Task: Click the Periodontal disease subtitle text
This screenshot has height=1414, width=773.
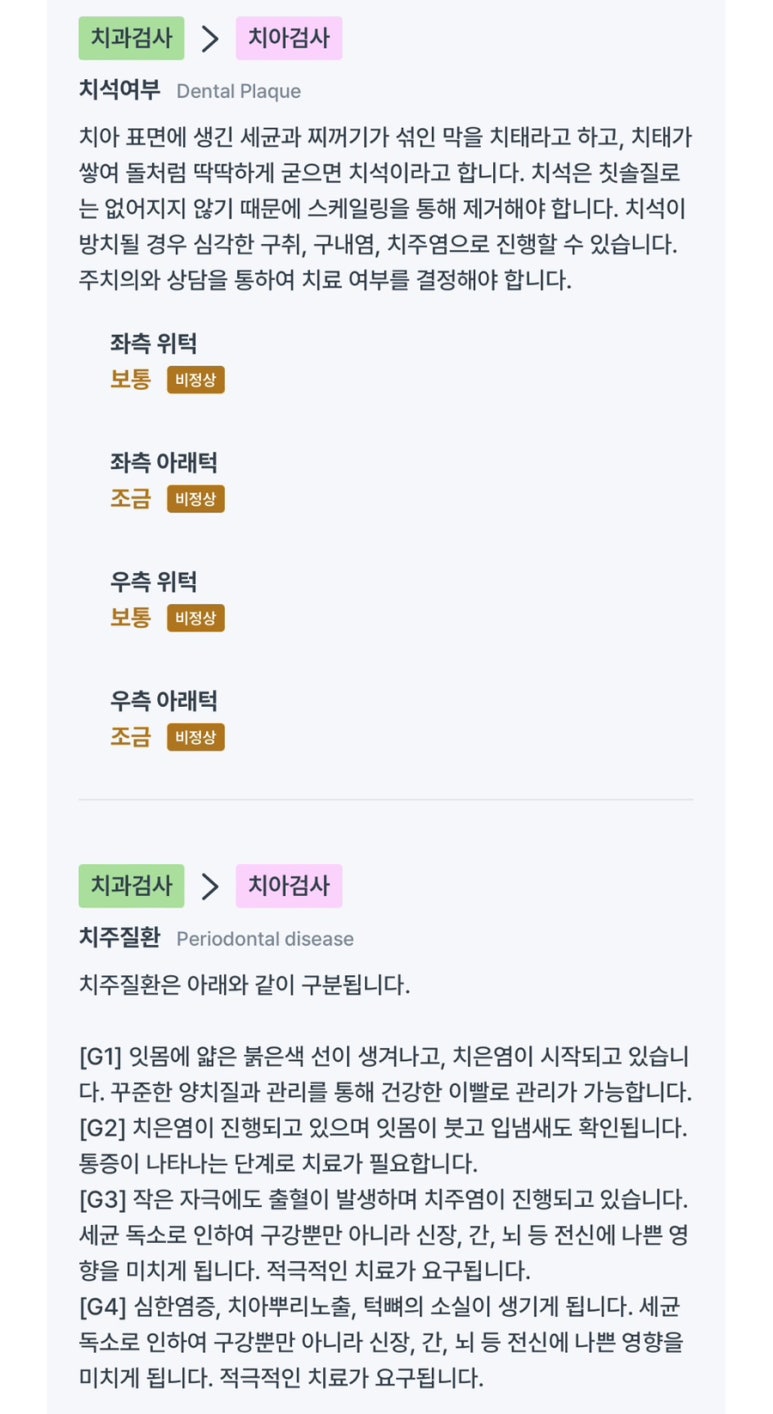Action: pos(265,939)
